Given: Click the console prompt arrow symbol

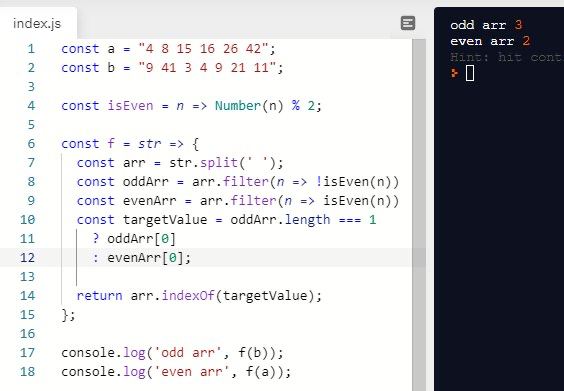Looking at the screenshot, I should [455, 73].
